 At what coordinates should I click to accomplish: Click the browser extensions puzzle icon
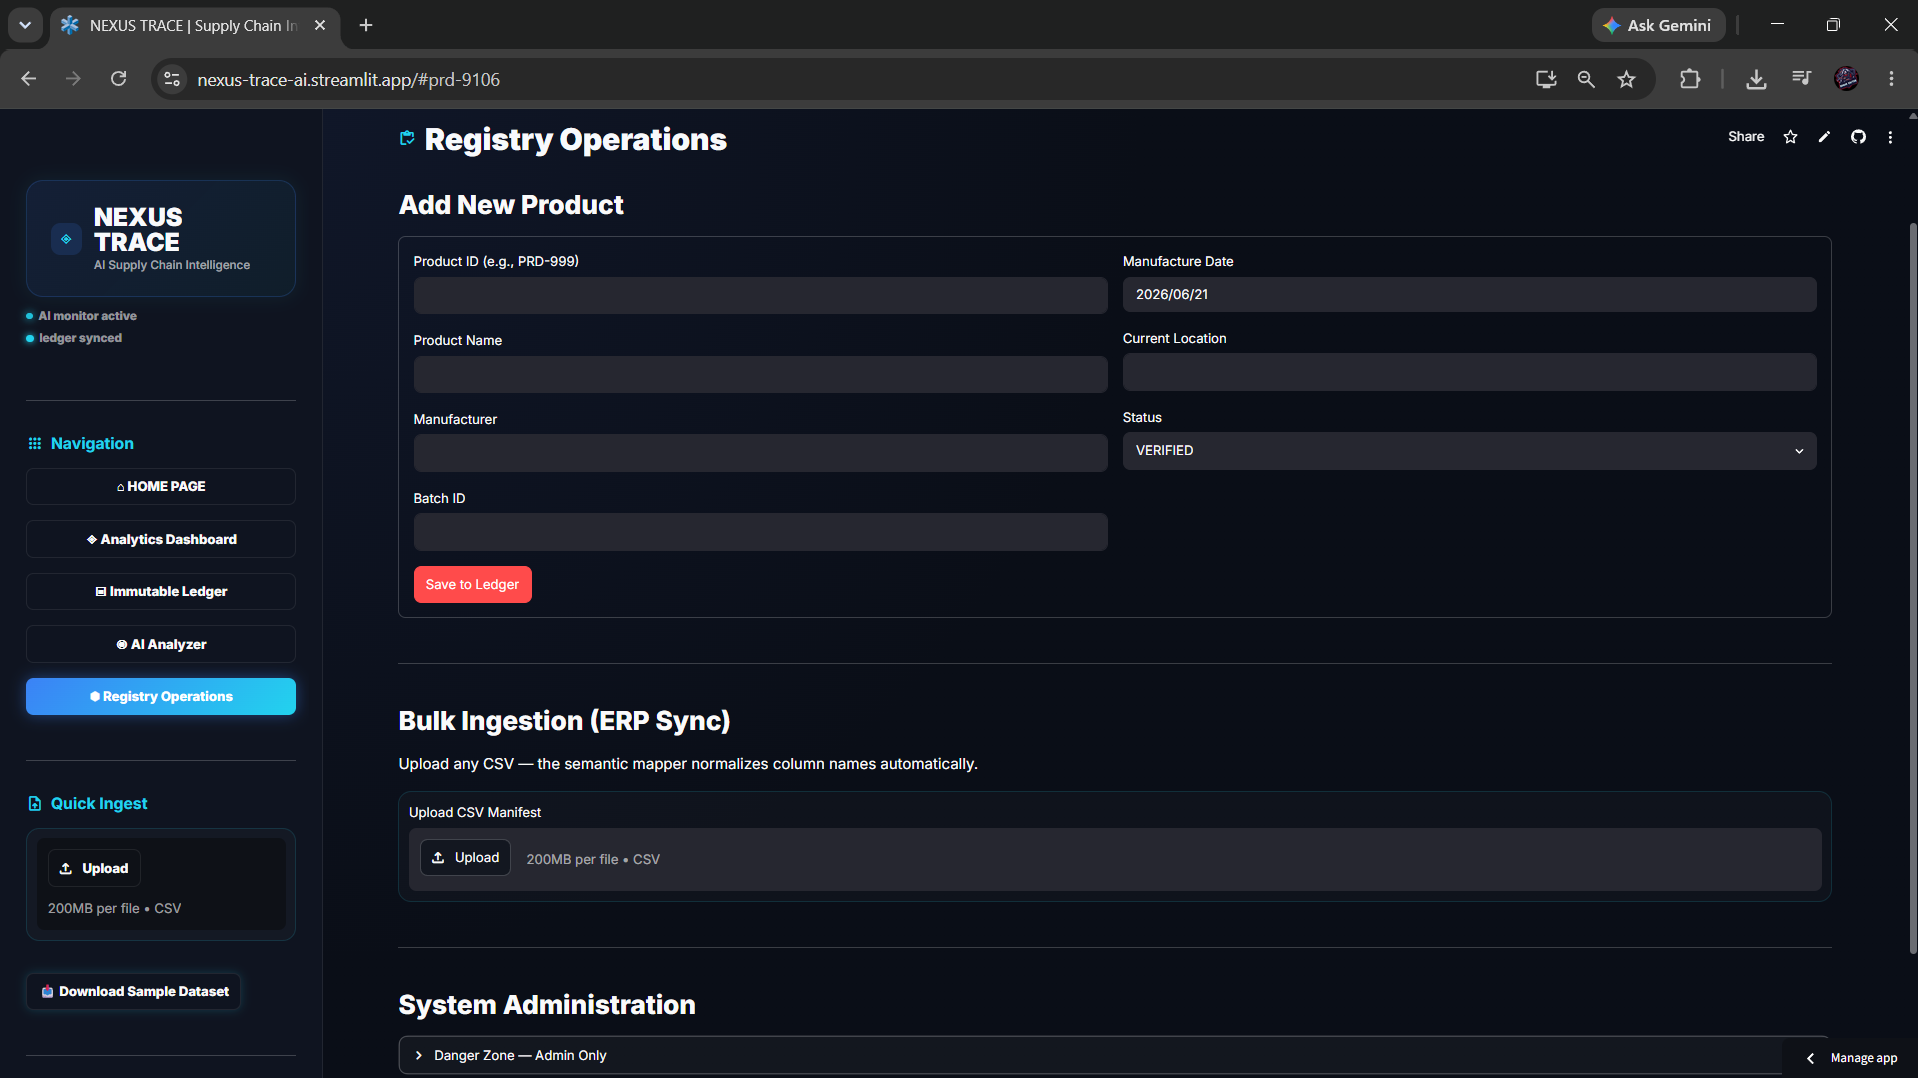[1690, 79]
